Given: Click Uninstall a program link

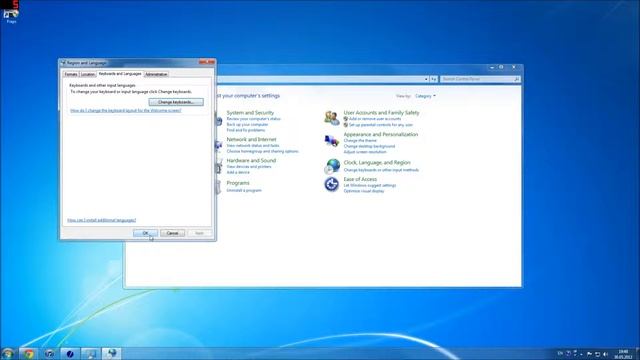Looking at the screenshot, I should coord(244,191).
